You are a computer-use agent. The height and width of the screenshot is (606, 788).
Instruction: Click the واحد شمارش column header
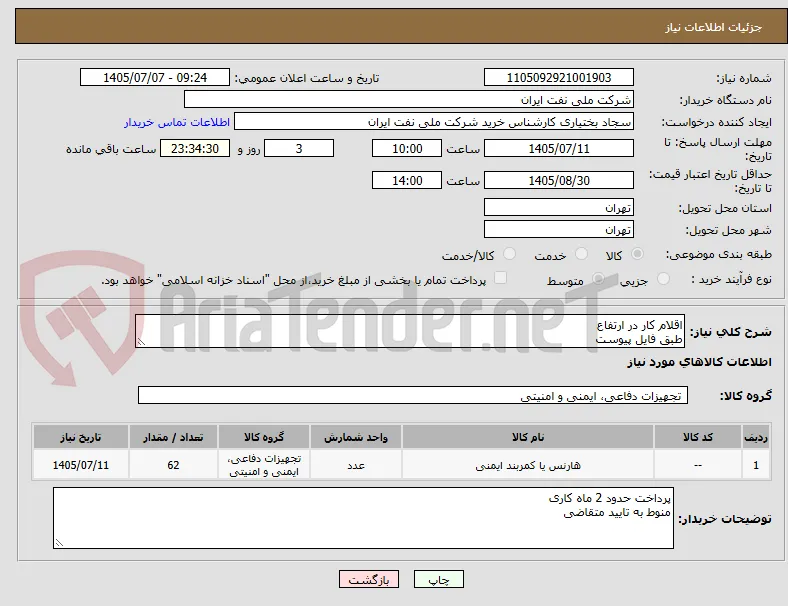(356, 437)
